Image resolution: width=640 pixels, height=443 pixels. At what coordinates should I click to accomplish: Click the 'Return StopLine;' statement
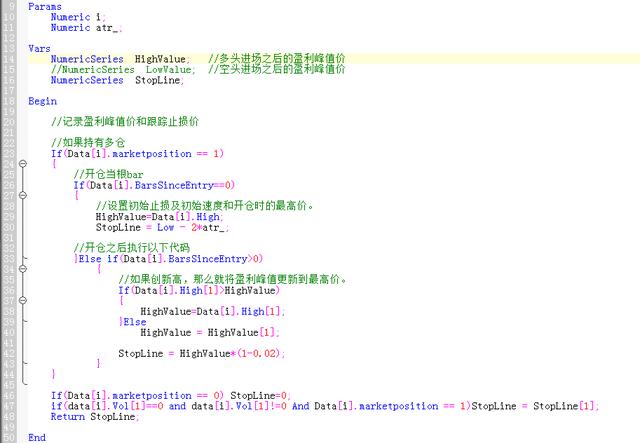(x=95, y=416)
